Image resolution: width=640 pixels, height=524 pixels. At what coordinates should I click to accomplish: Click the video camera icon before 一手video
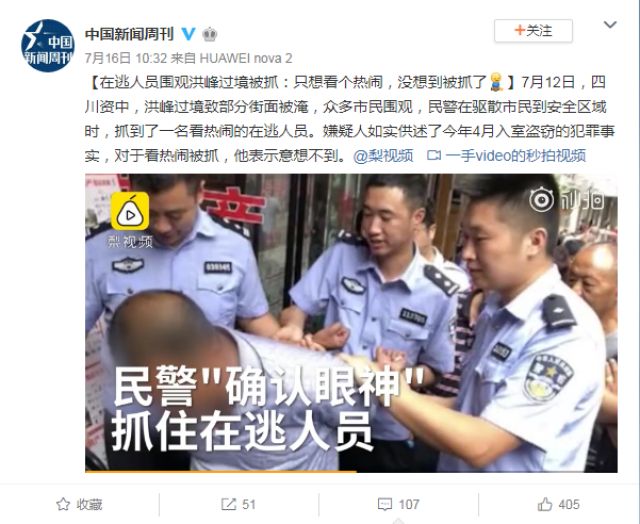coord(433,156)
